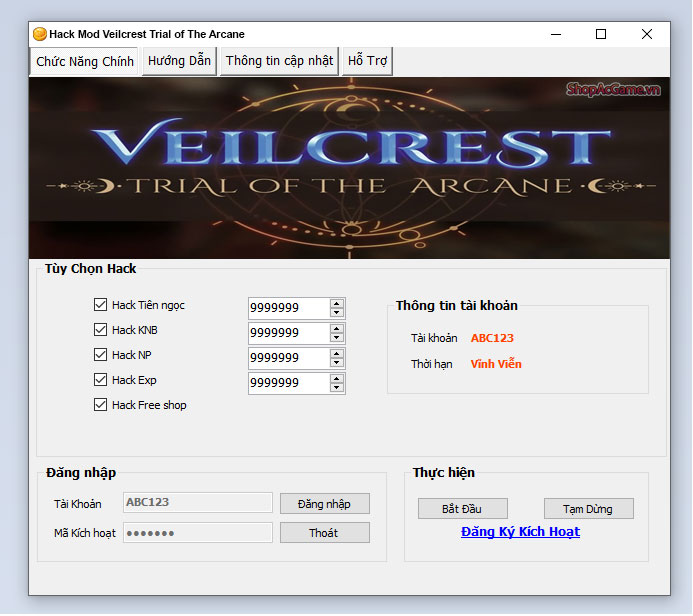The height and width of the screenshot is (616, 693).
Task: Minimize the Hack Mod window
Action: [556, 34]
